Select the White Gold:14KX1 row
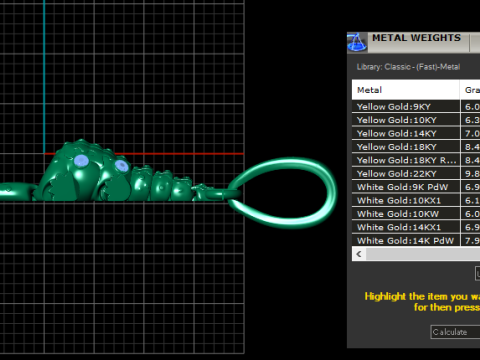 coord(416,227)
